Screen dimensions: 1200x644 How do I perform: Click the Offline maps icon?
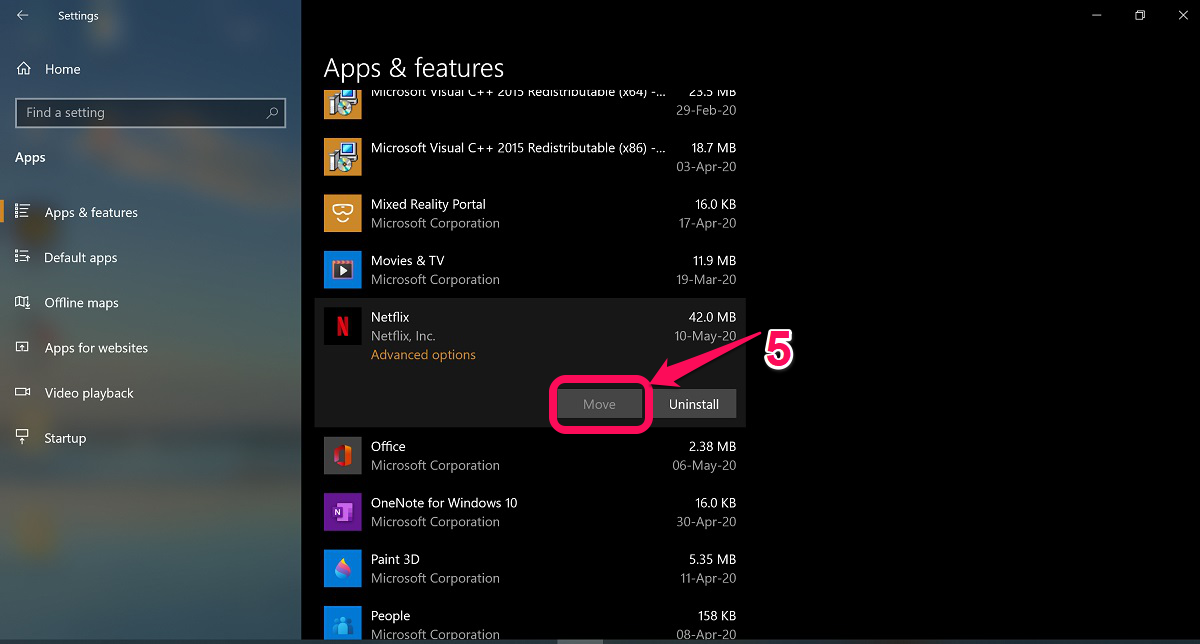(x=23, y=302)
